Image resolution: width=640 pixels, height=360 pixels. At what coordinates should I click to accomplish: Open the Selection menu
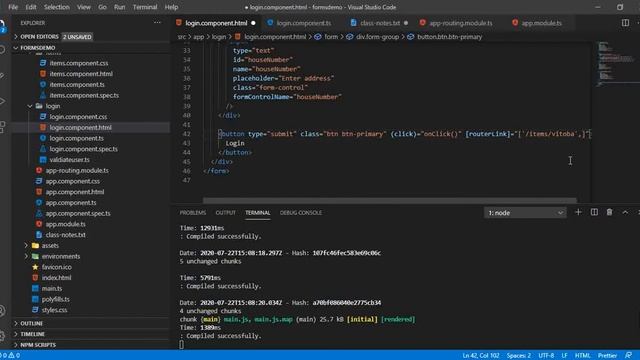pyautogui.click(x=57, y=7)
